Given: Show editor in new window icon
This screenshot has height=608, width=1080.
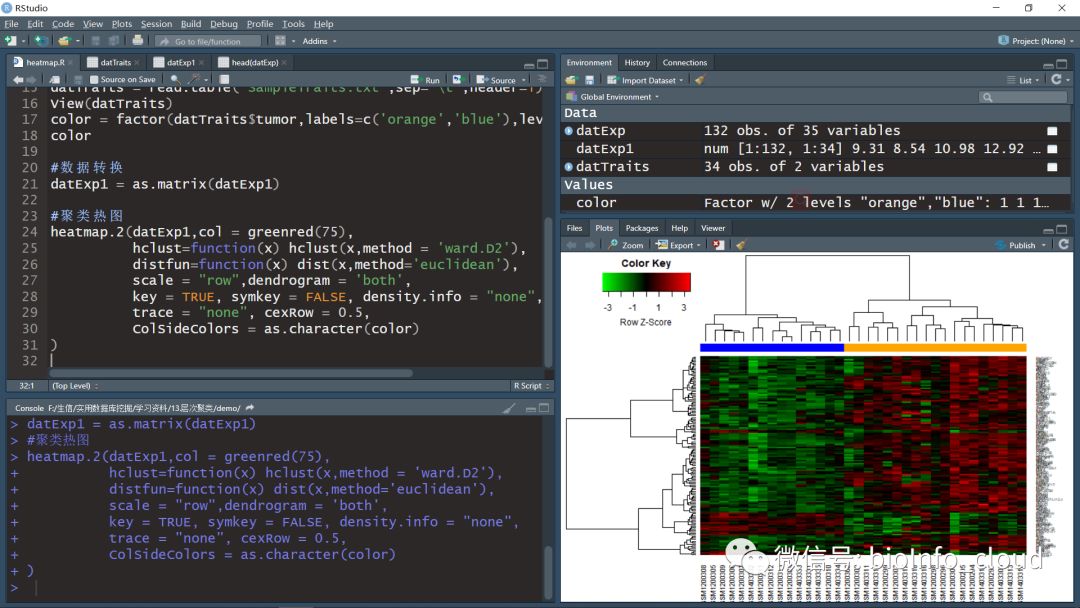Looking at the screenshot, I should (x=55, y=80).
